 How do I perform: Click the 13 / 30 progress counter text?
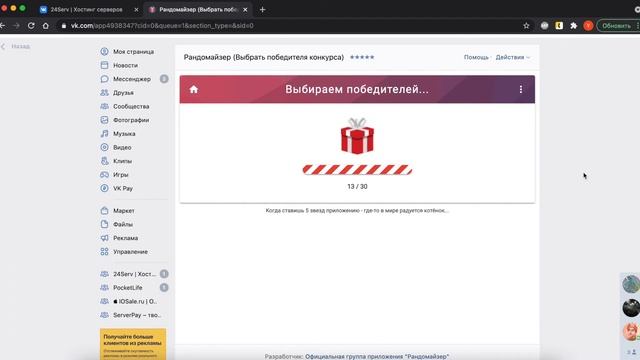[357, 187]
